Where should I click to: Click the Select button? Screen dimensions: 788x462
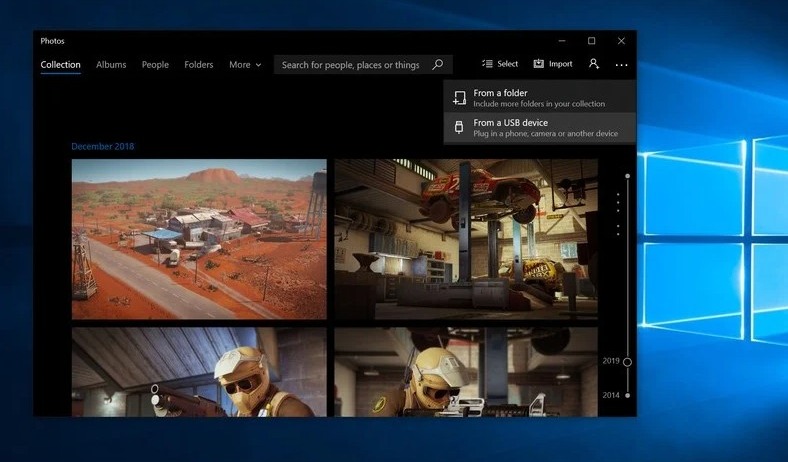pyautogui.click(x=500, y=64)
